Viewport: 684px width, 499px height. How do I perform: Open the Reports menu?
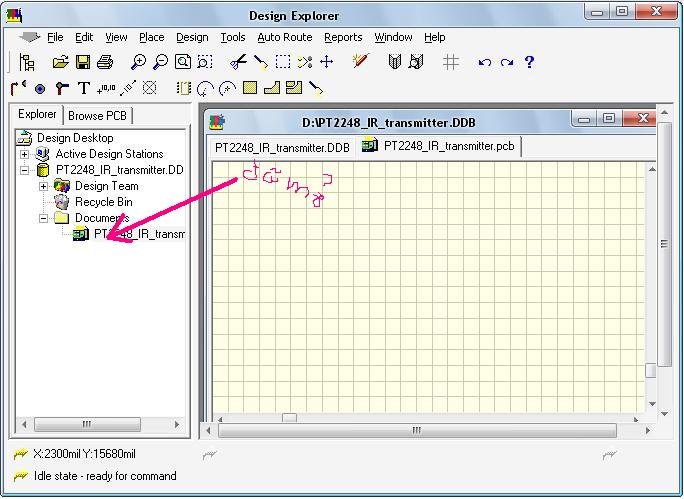[343, 38]
